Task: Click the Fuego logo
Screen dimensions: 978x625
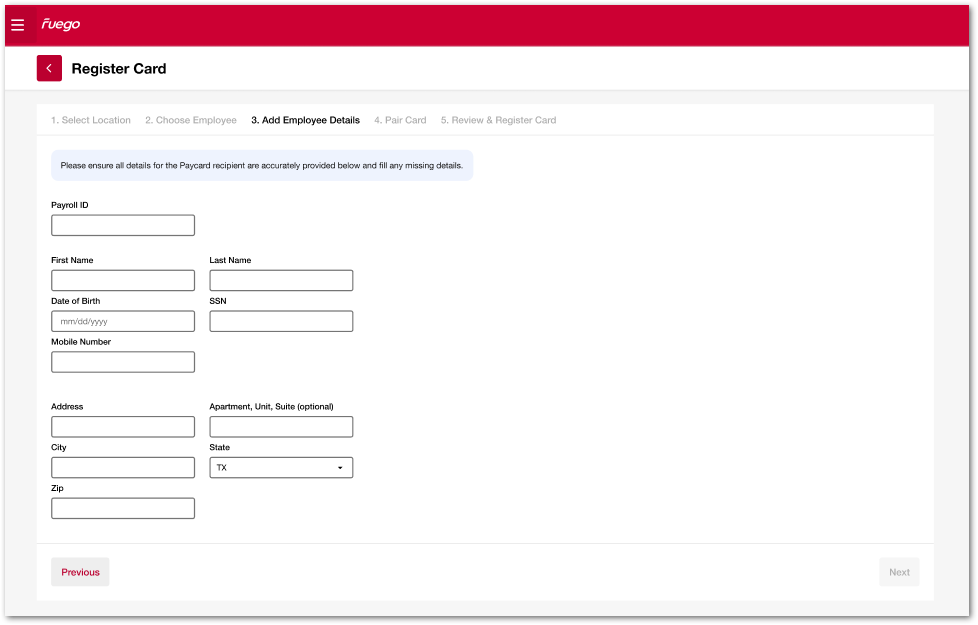Action: click(x=61, y=25)
